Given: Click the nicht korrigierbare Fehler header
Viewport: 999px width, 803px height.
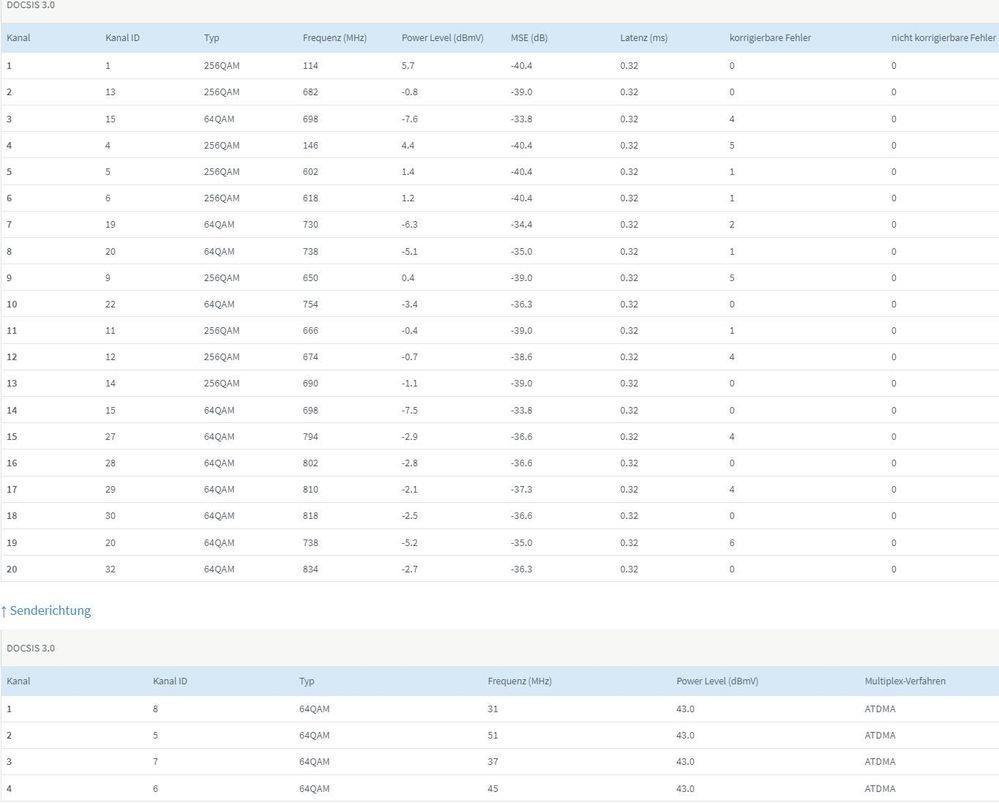Looking at the screenshot, I should click(943, 38).
